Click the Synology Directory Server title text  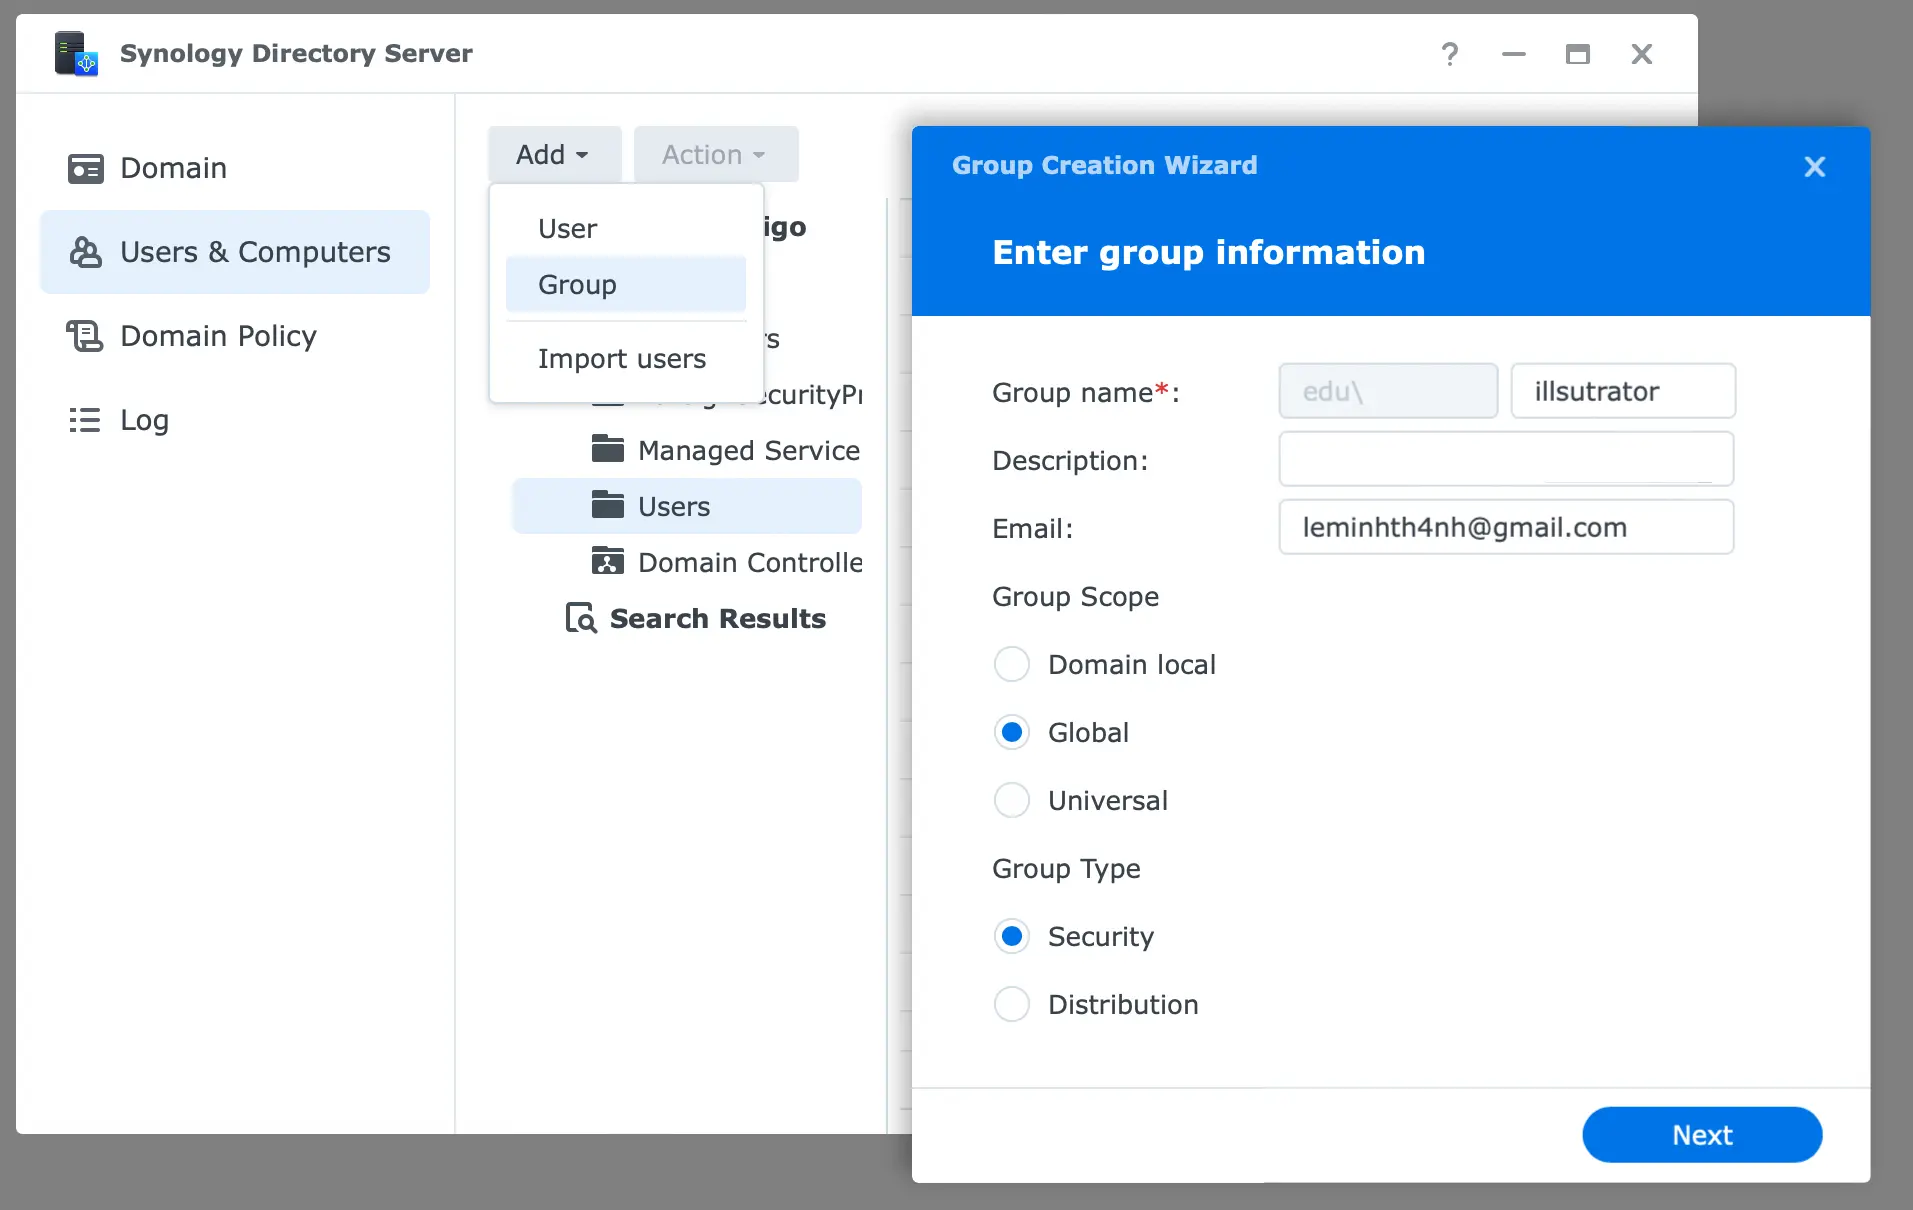[296, 54]
